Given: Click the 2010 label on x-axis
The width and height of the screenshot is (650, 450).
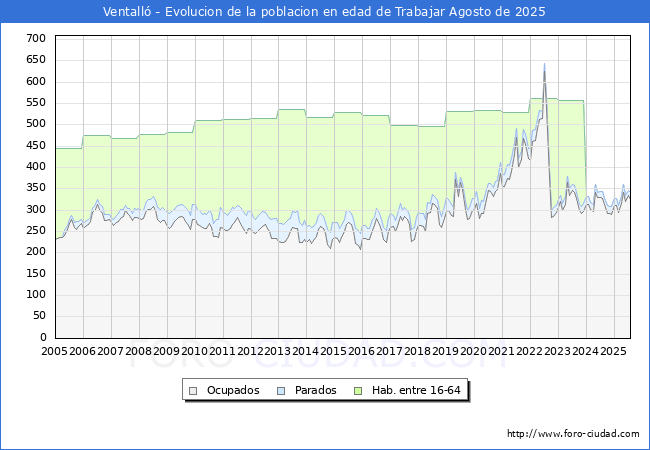Looking at the screenshot, I should tap(194, 351).
